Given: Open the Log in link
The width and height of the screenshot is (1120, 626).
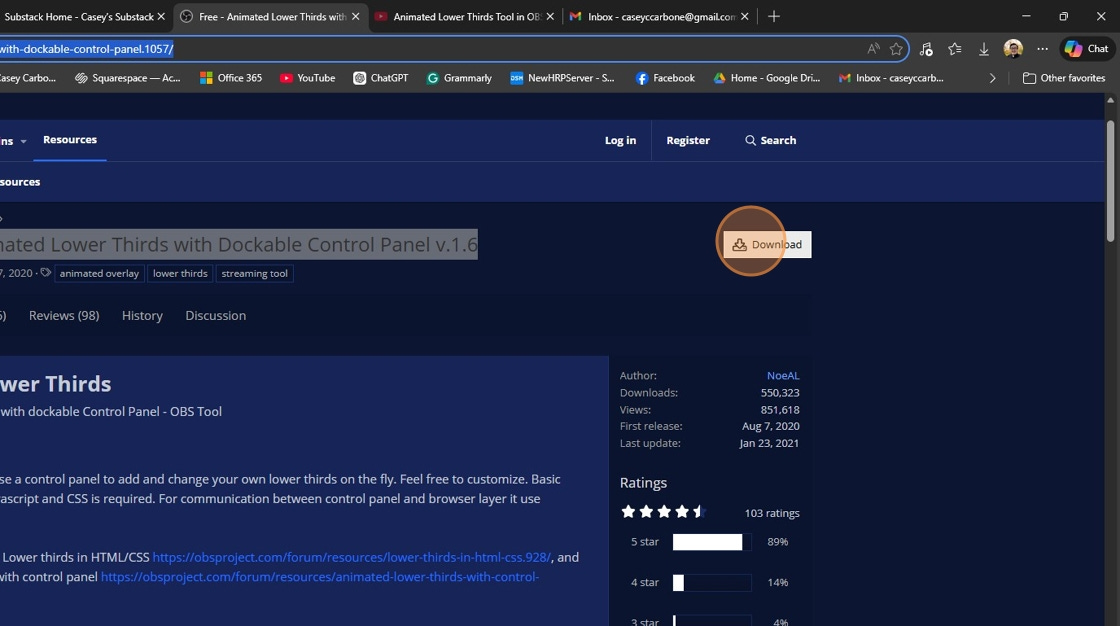Looking at the screenshot, I should point(620,141).
